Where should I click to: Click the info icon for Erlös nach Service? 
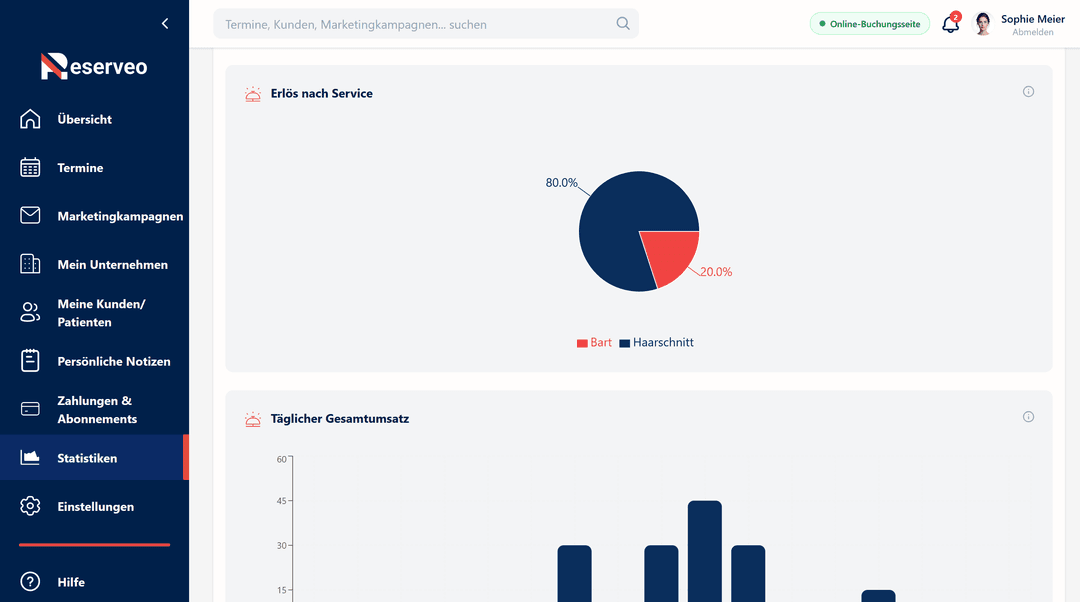[x=1028, y=92]
